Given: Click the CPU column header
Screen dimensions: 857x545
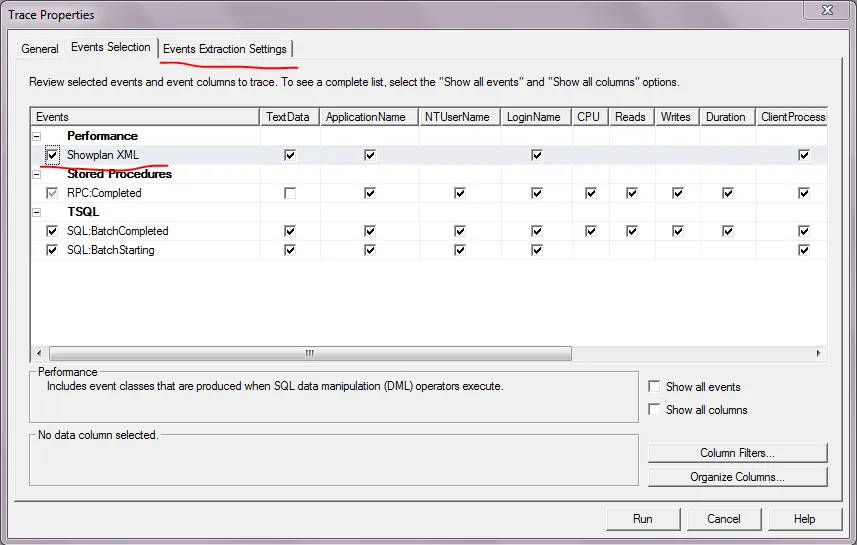Looking at the screenshot, I should [591, 117].
